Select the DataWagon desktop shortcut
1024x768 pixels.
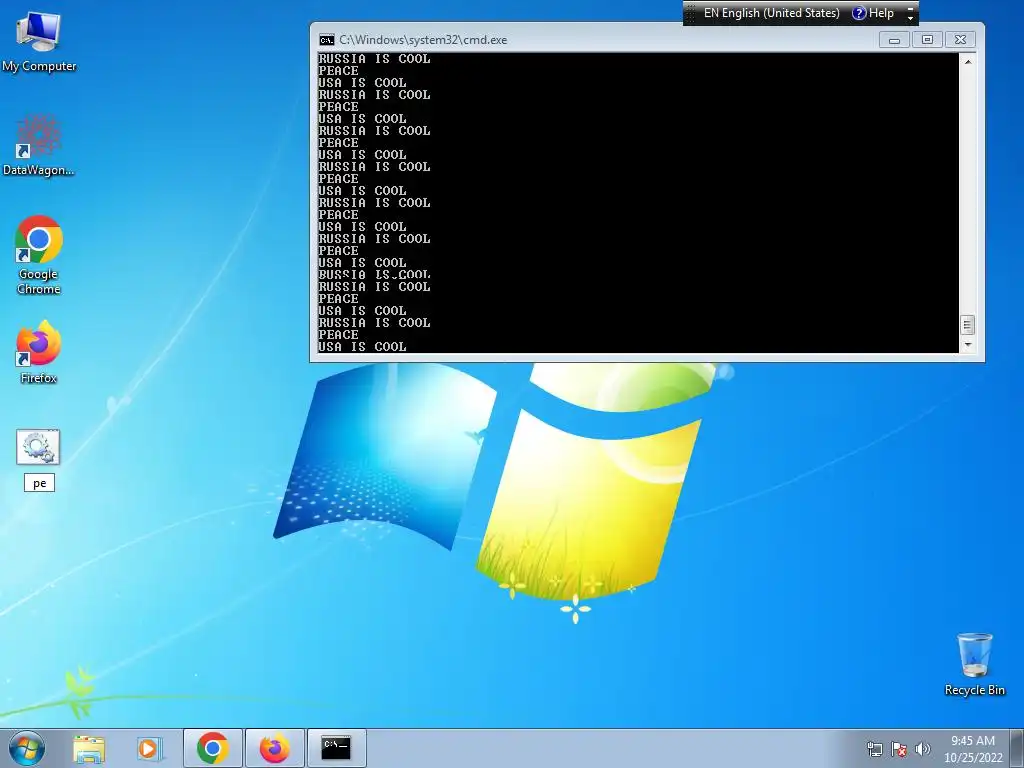coord(39,145)
